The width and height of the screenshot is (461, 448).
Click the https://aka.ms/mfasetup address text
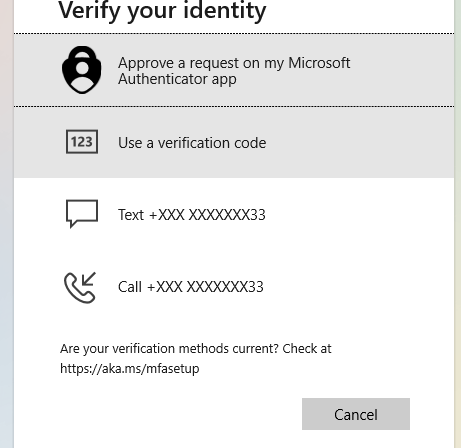pyautogui.click(x=130, y=369)
